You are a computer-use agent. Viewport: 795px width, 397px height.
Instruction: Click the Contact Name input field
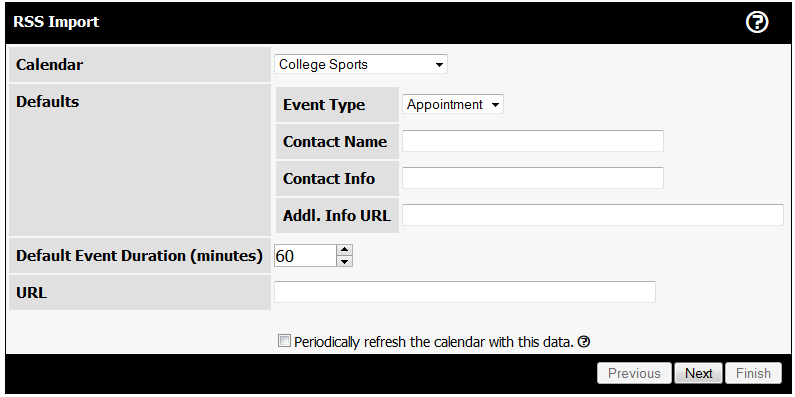(x=533, y=141)
